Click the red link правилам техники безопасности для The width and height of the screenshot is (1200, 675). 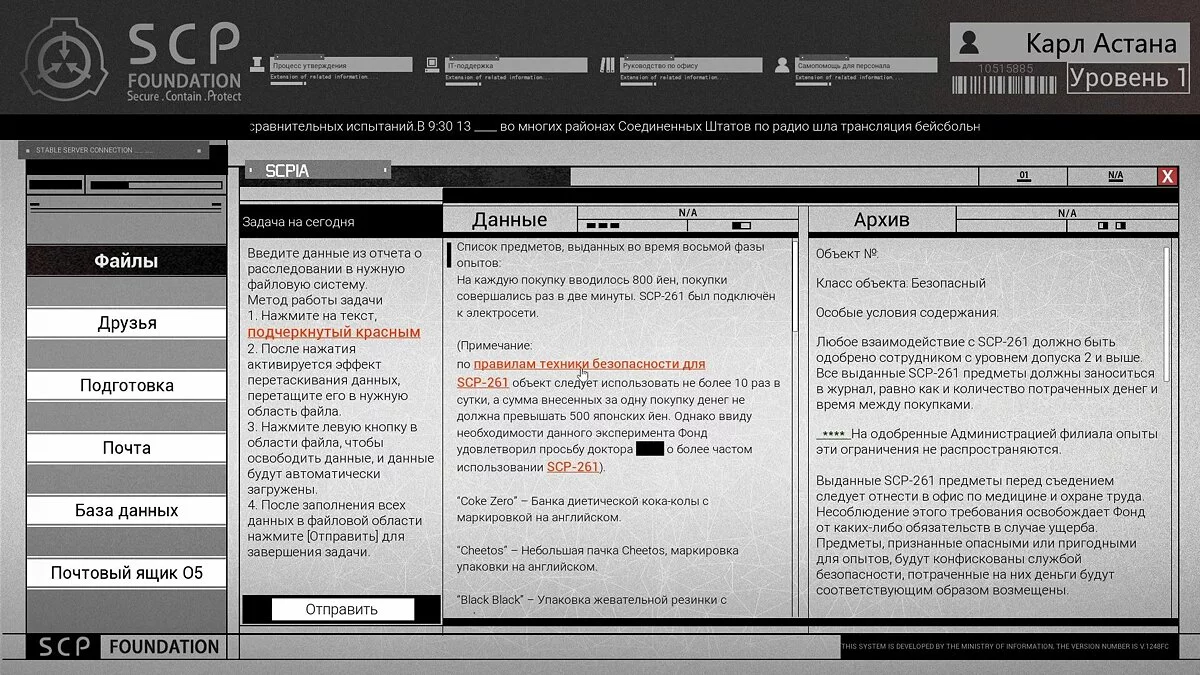589,364
